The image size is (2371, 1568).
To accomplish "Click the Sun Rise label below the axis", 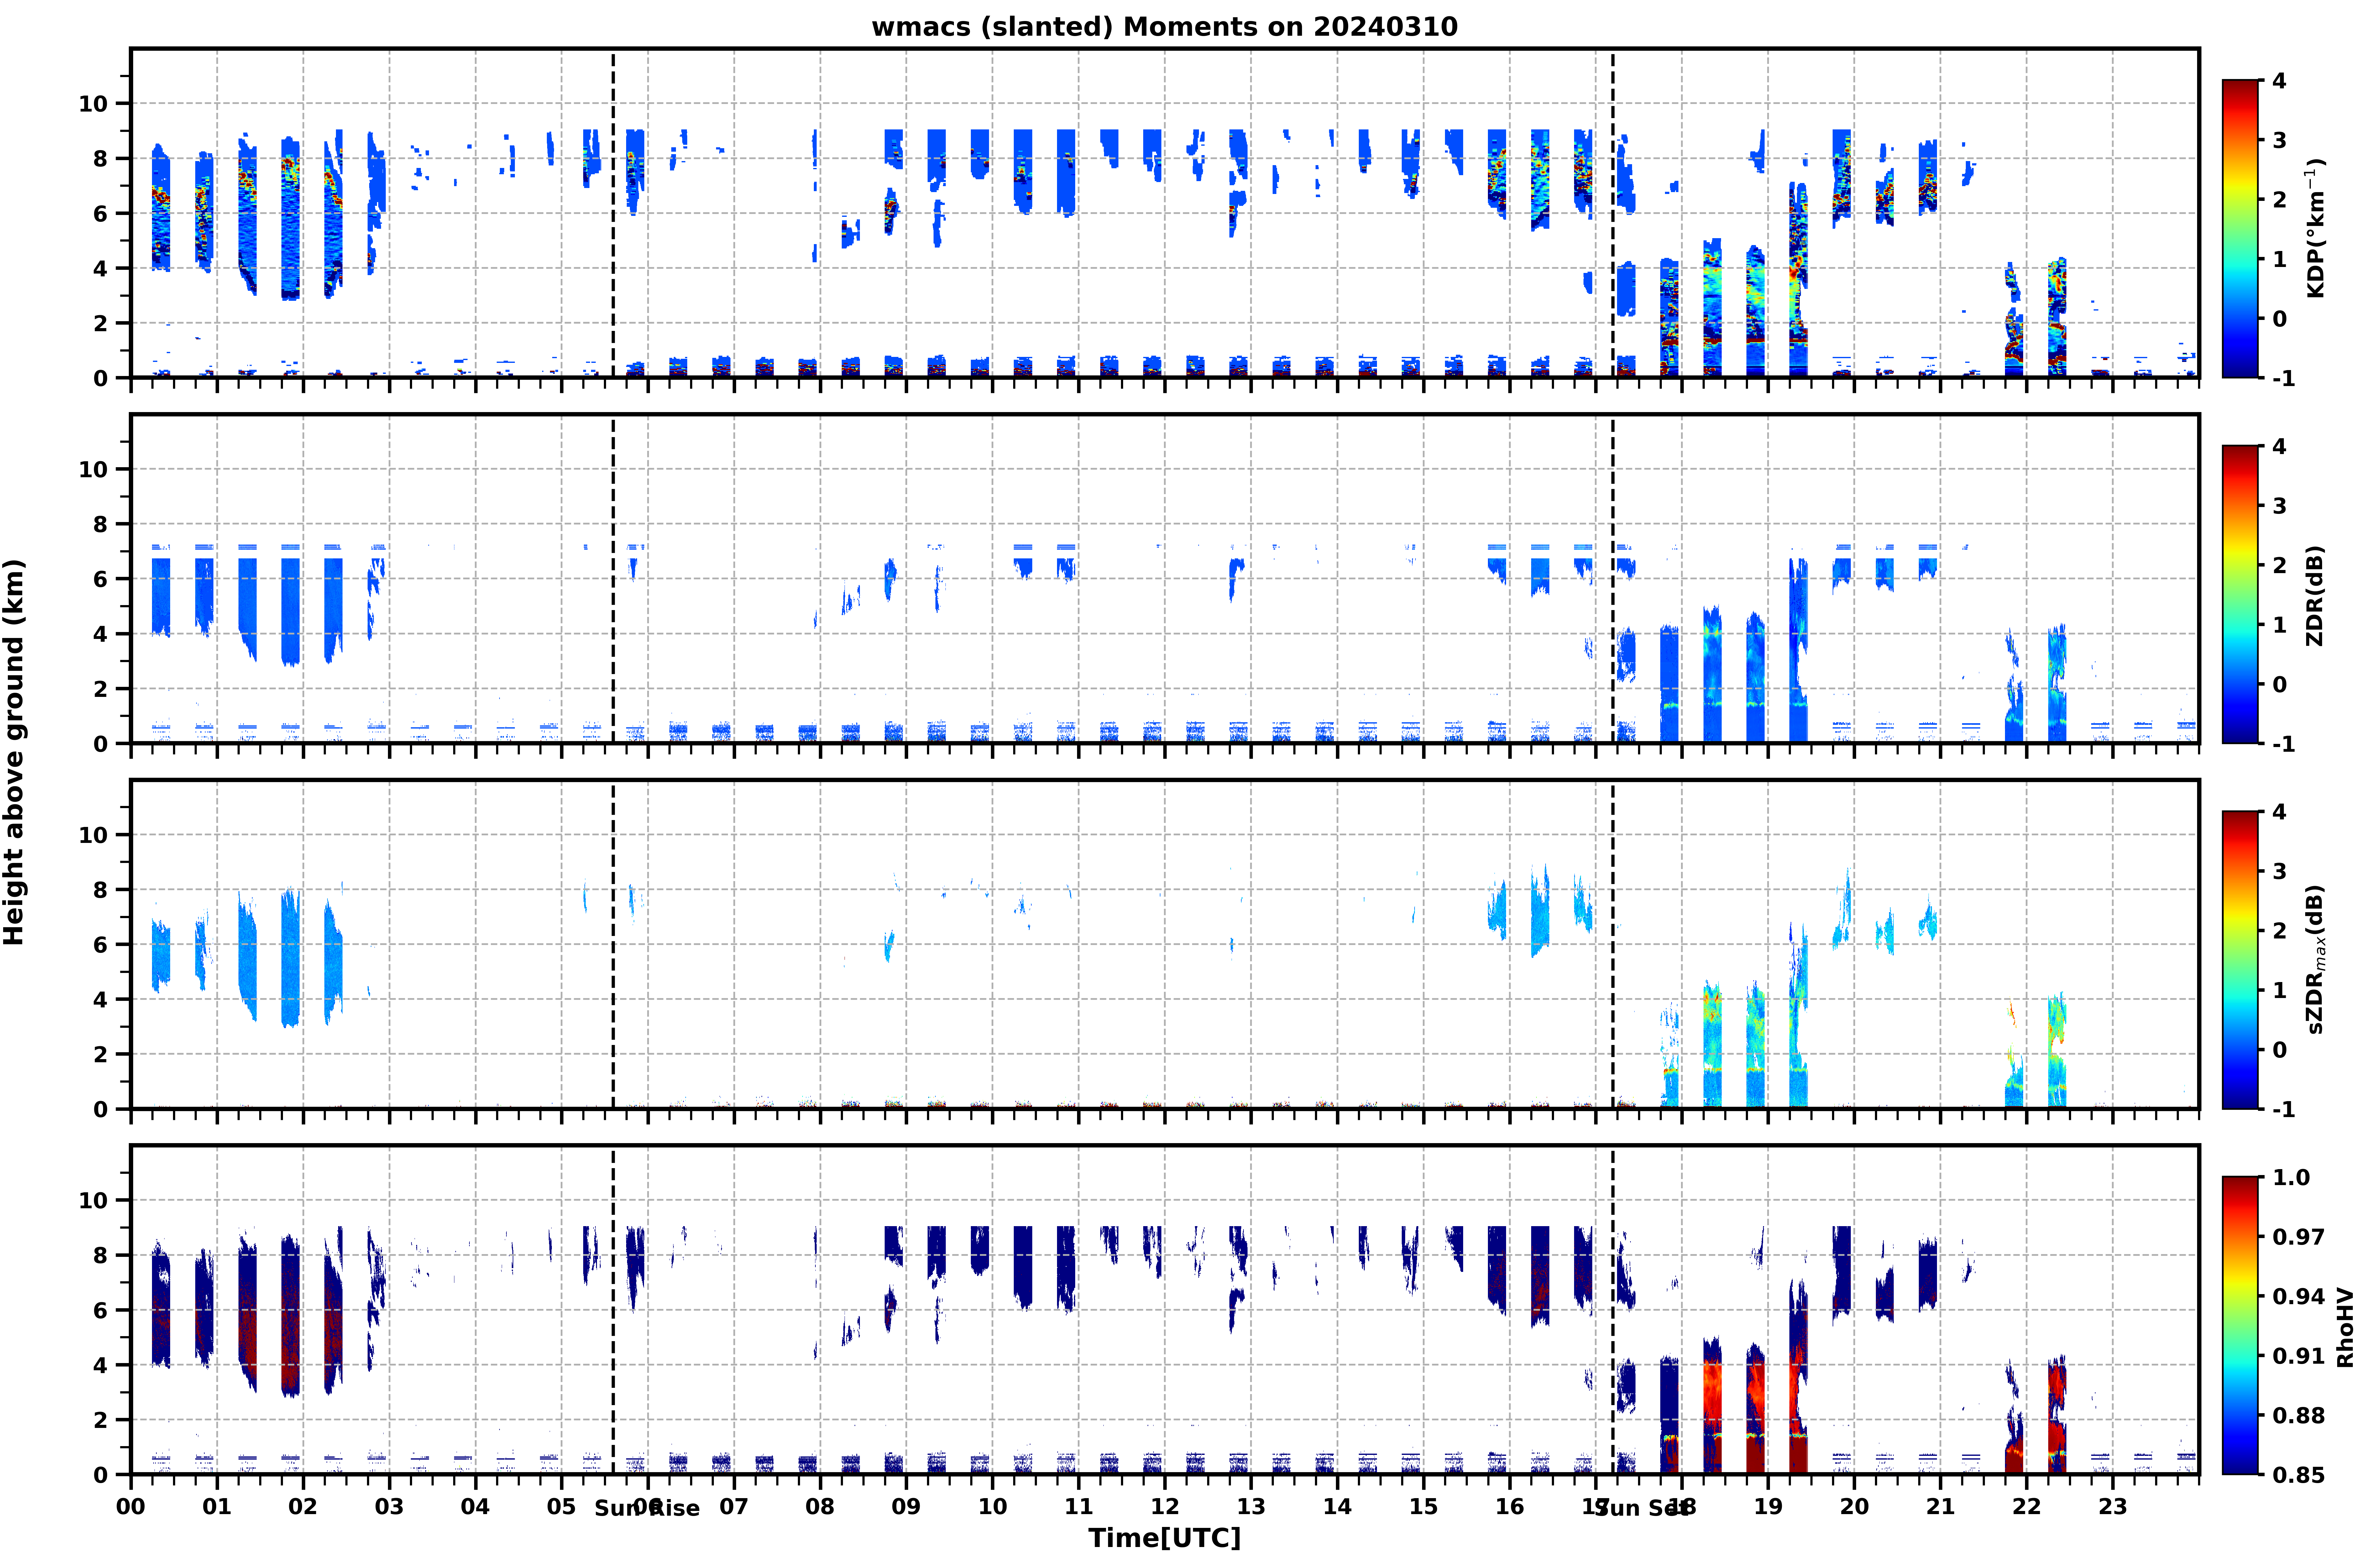I will (647, 1508).
